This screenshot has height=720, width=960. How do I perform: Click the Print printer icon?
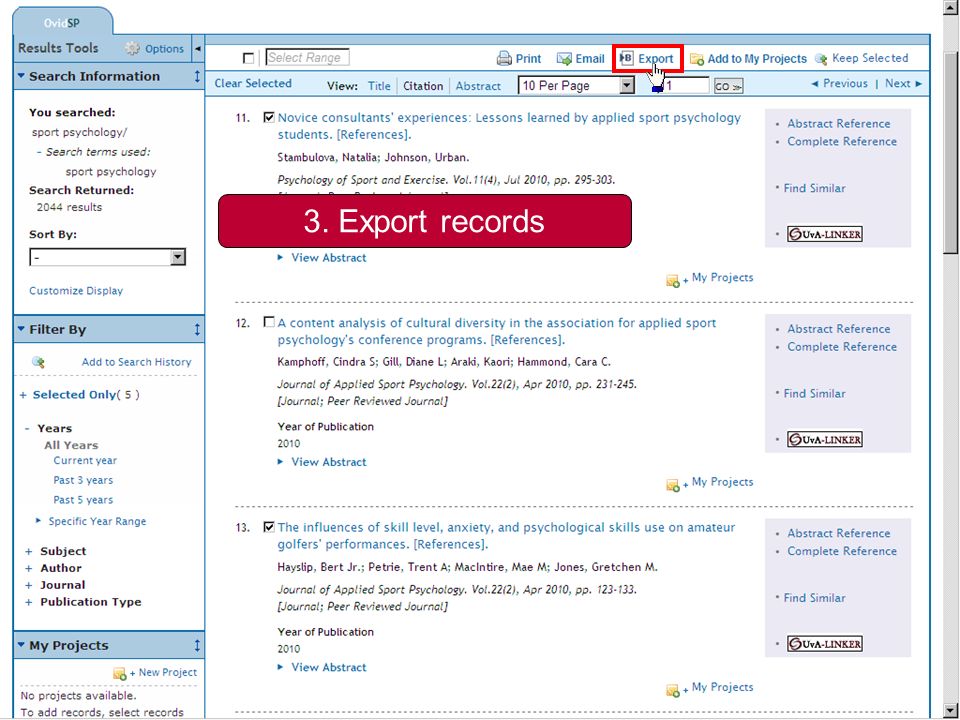point(504,59)
